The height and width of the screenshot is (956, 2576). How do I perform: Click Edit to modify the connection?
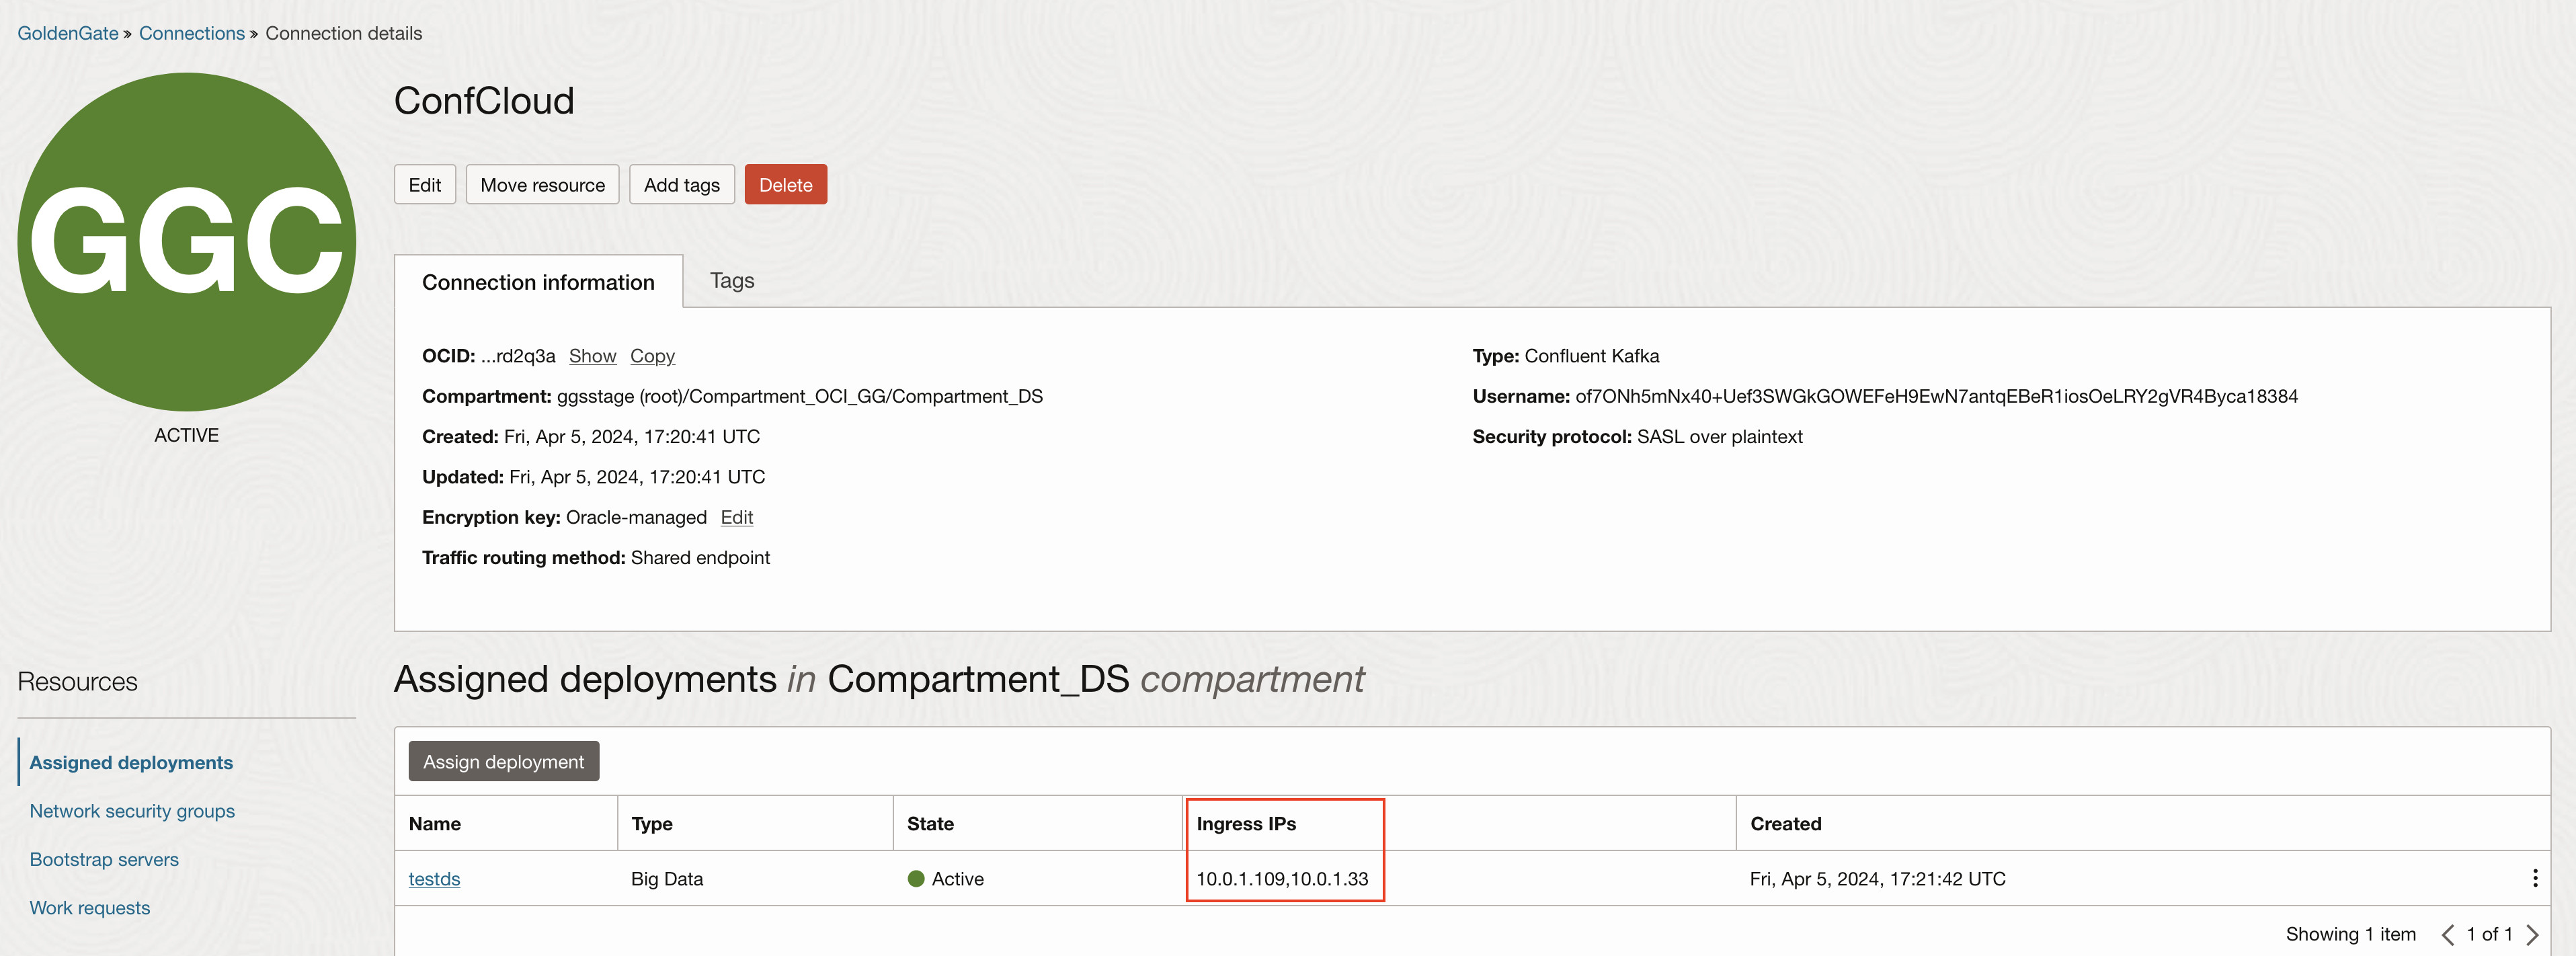pyautogui.click(x=424, y=184)
